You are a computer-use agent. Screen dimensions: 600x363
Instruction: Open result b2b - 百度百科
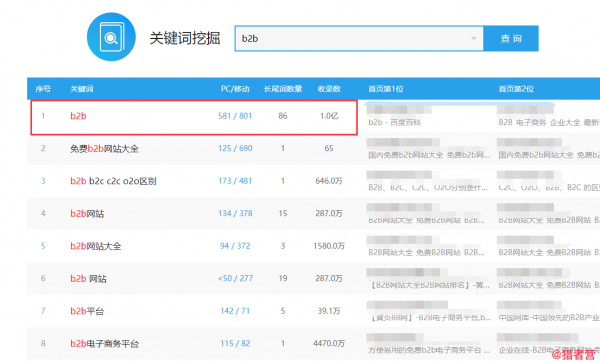[x=395, y=122]
